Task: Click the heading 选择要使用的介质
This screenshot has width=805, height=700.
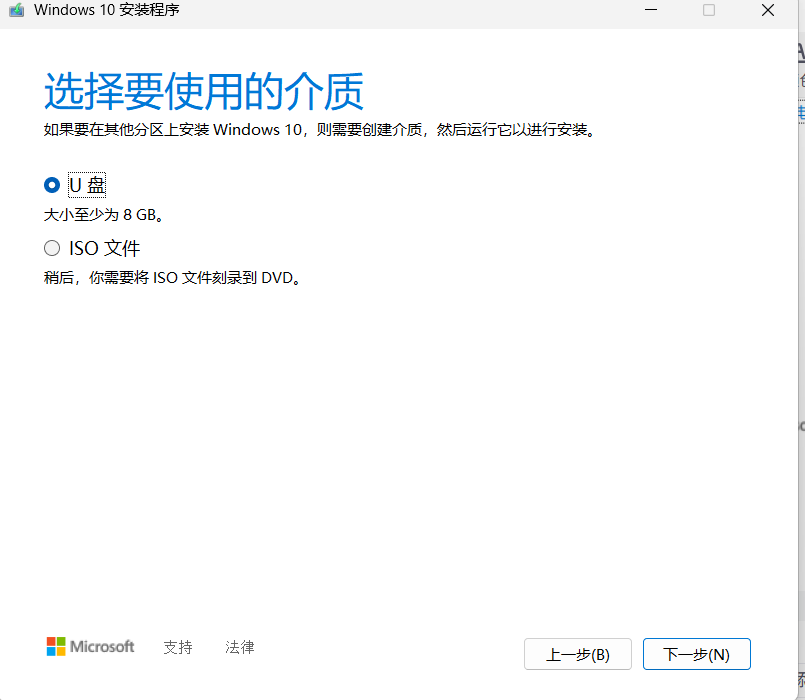Action: coord(204,91)
